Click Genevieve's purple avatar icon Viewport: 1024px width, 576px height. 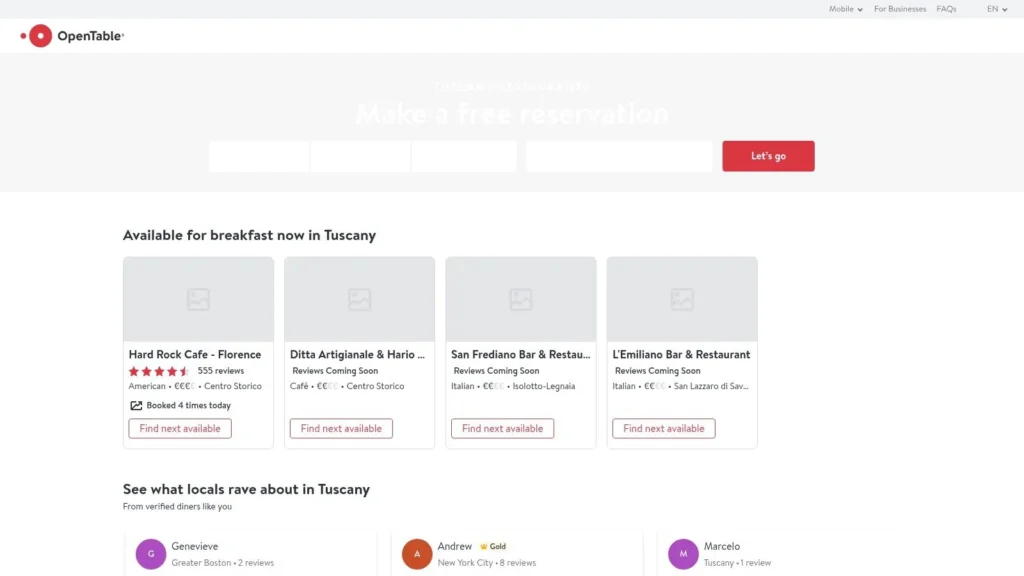click(x=150, y=553)
